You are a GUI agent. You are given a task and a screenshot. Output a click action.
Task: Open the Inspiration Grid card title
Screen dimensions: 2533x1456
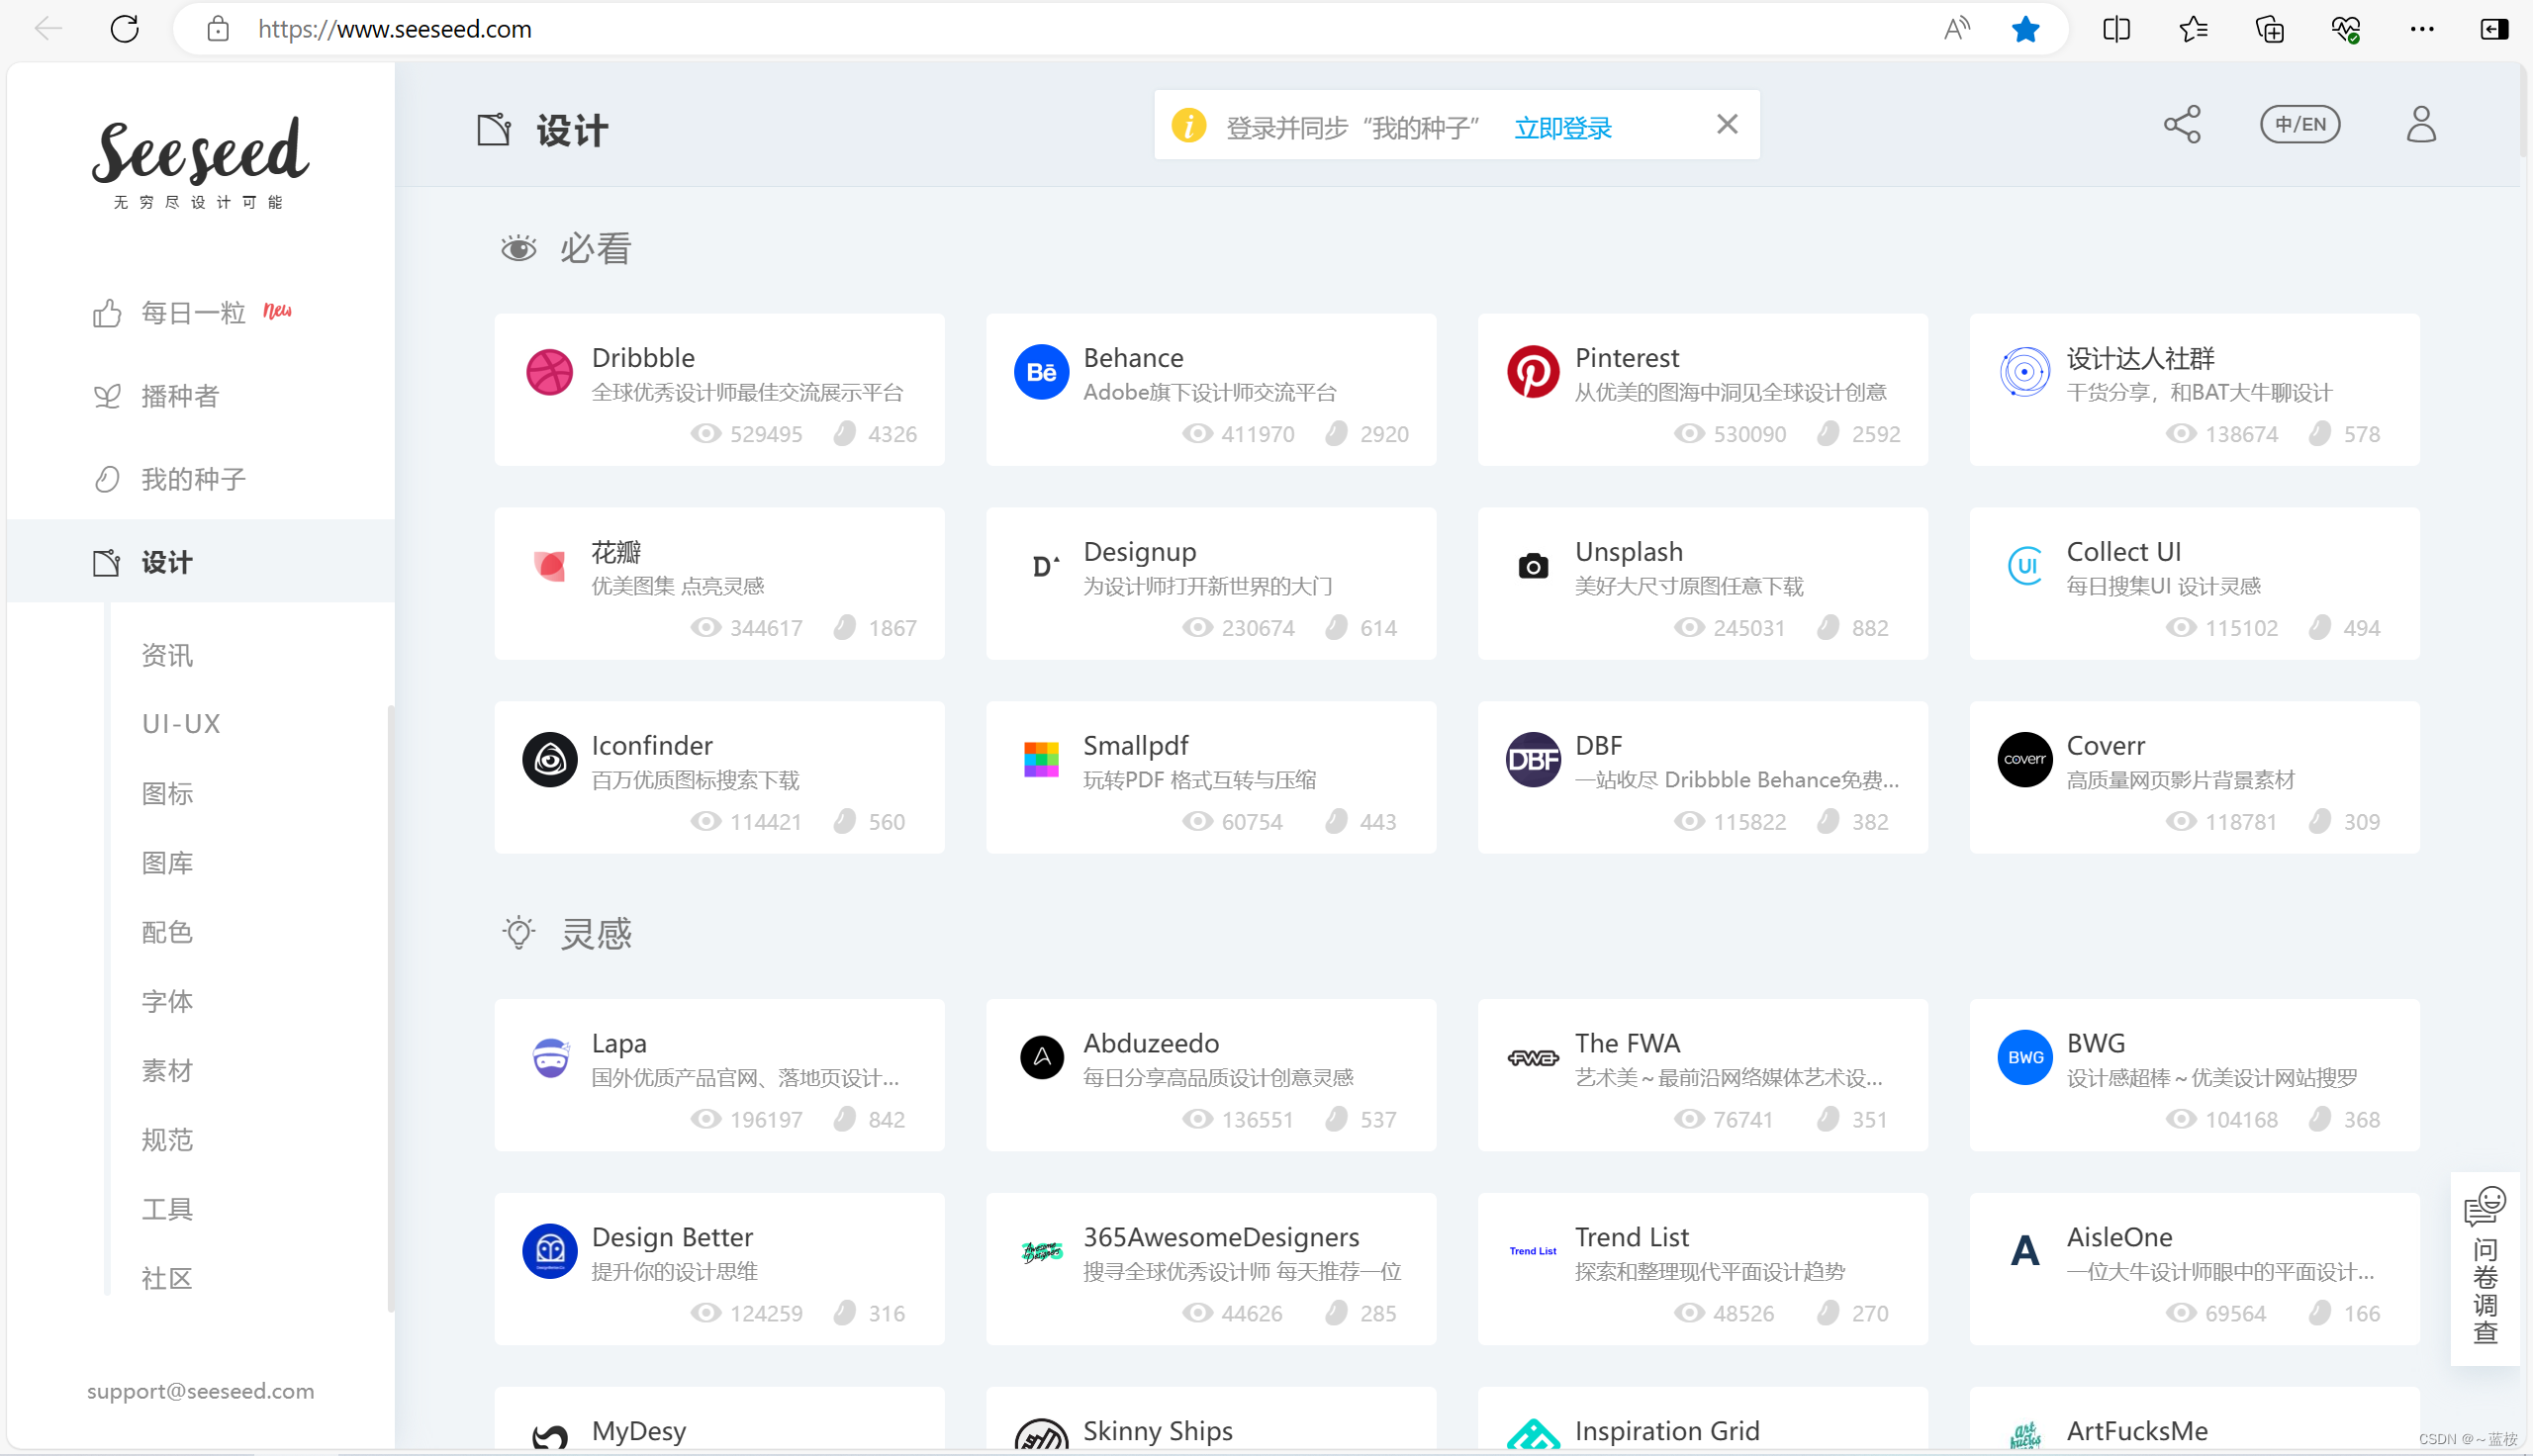tap(1666, 1431)
